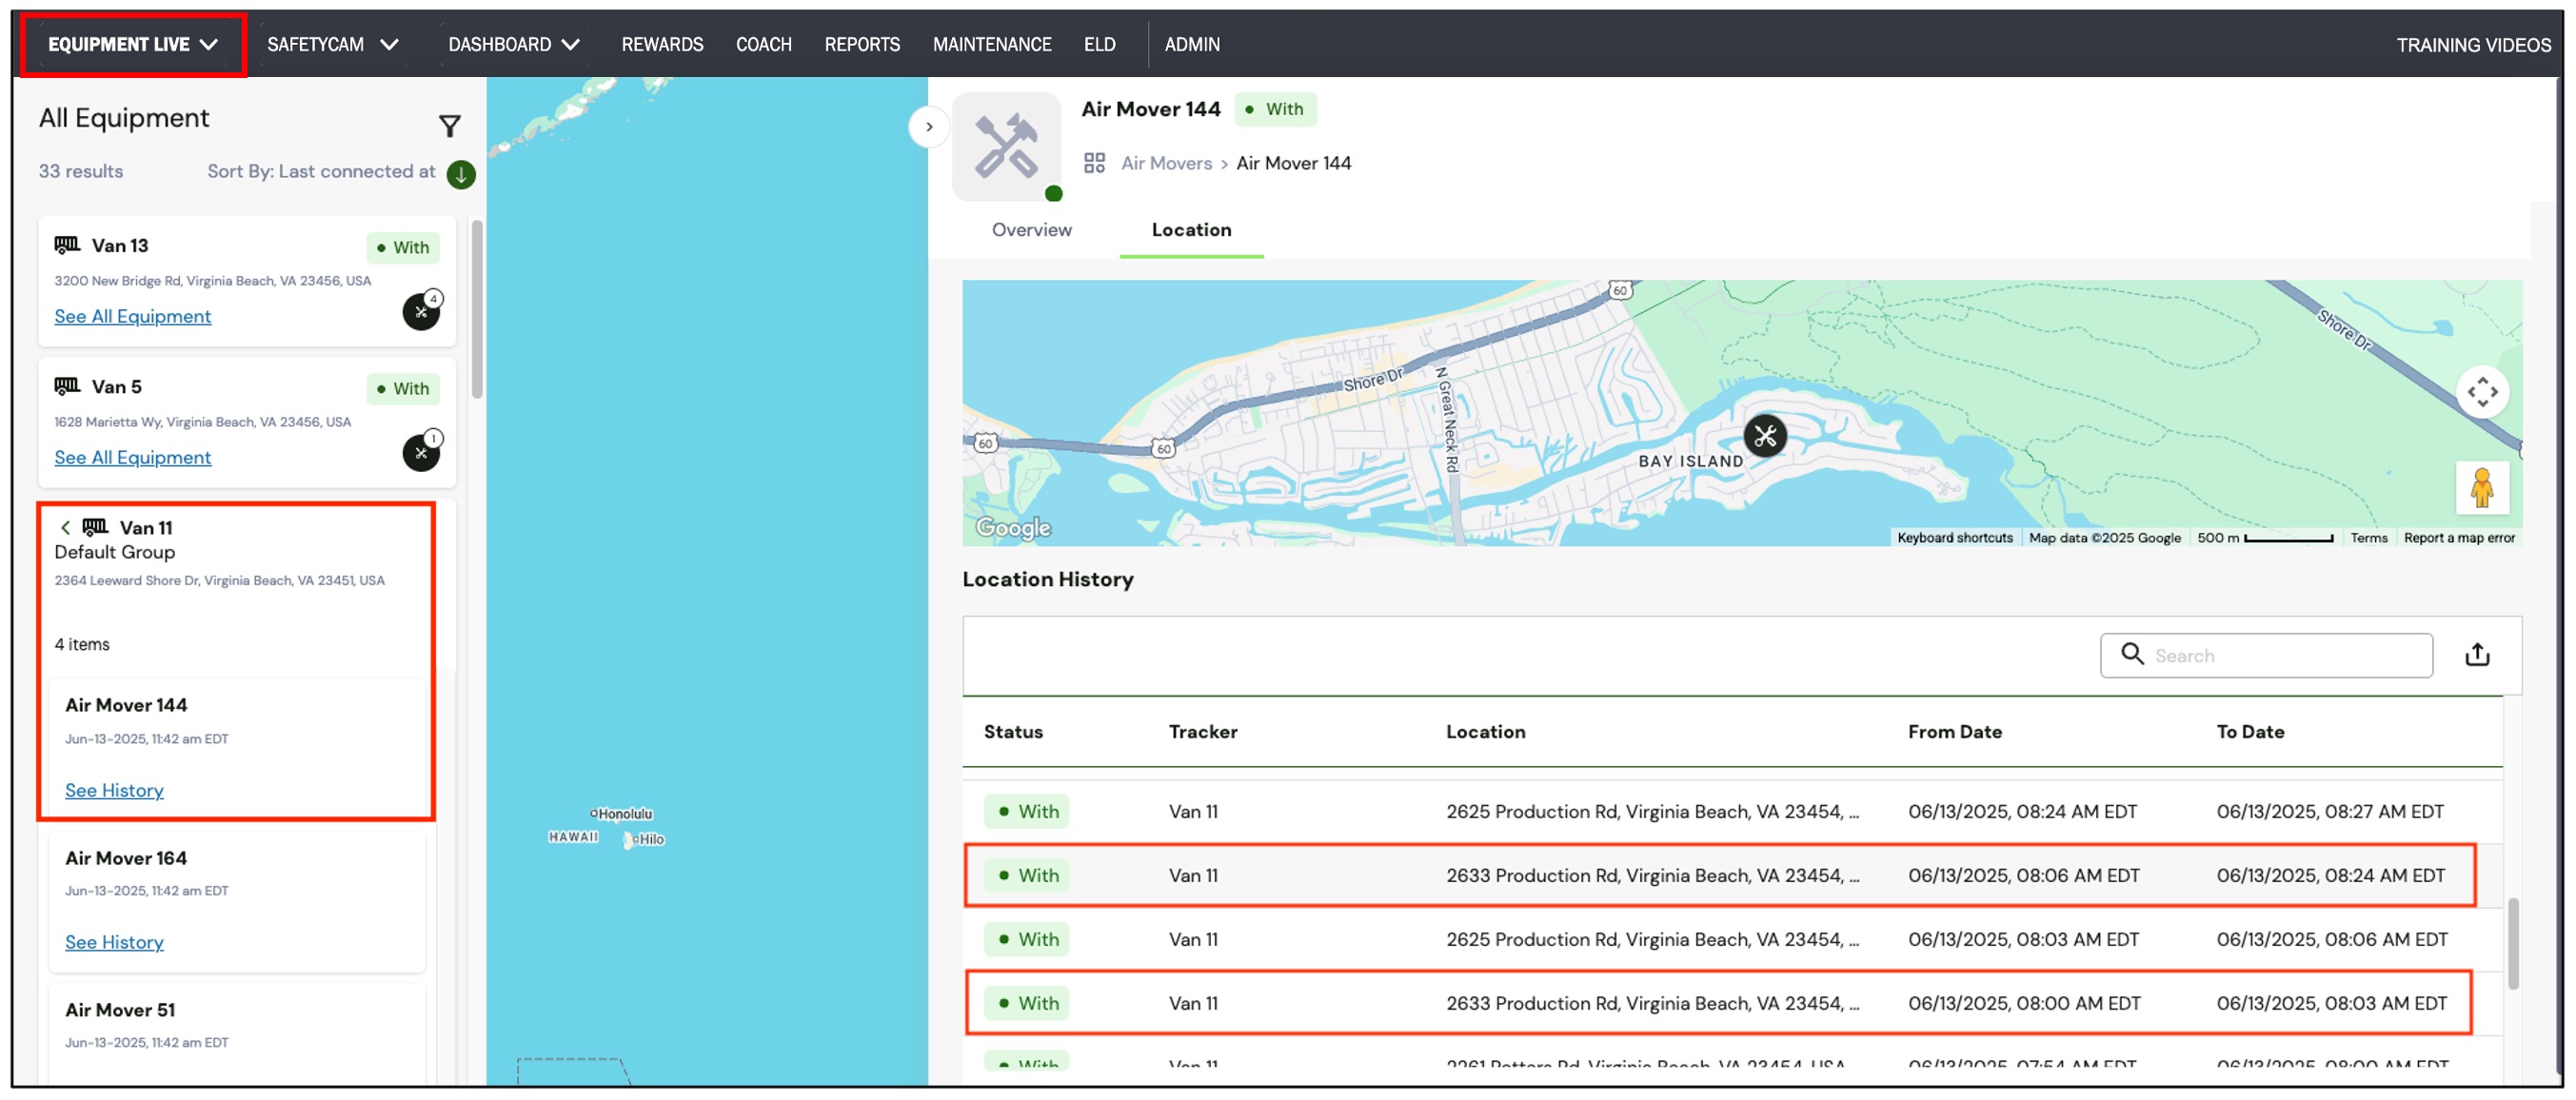Click the 2625 Production Rd row from 08:03 AM

tap(1732, 940)
